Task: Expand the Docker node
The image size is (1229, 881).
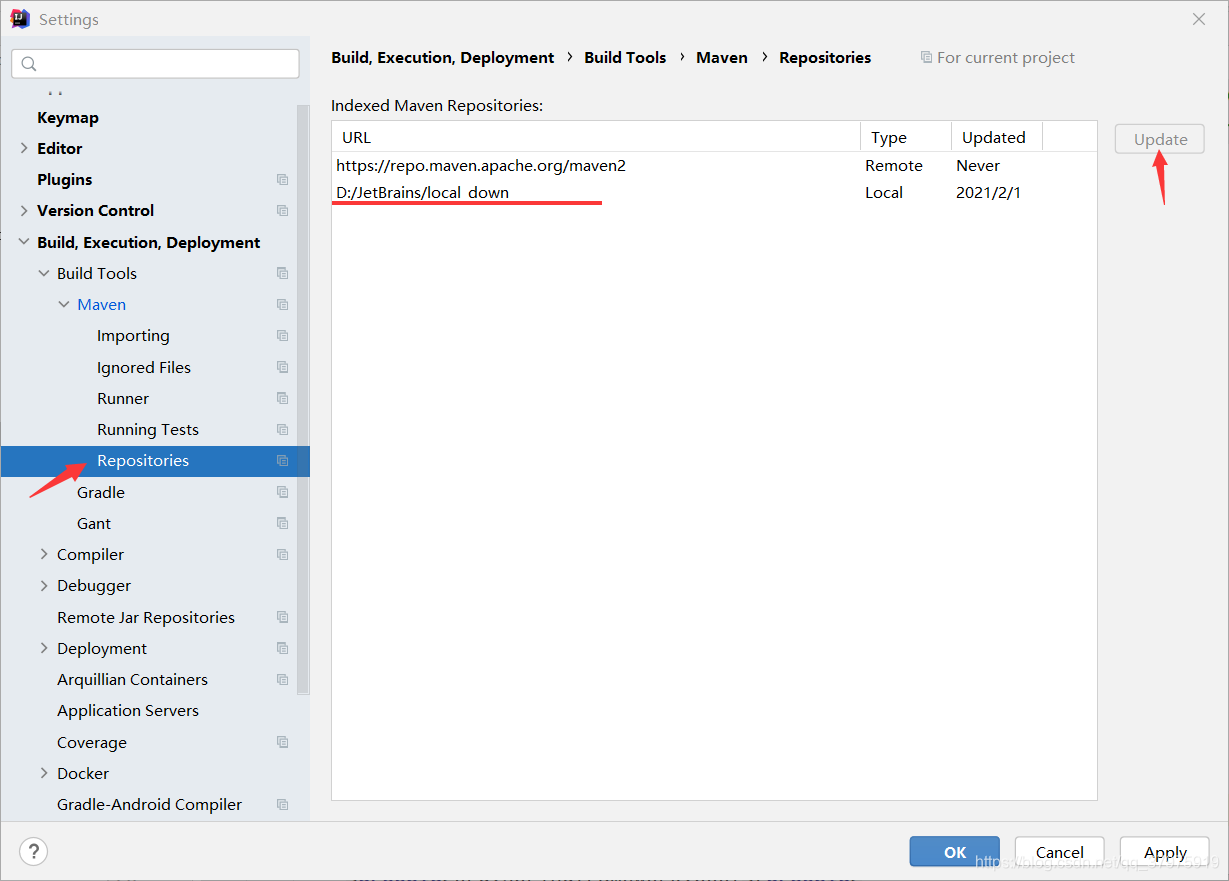Action: pos(44,774)
